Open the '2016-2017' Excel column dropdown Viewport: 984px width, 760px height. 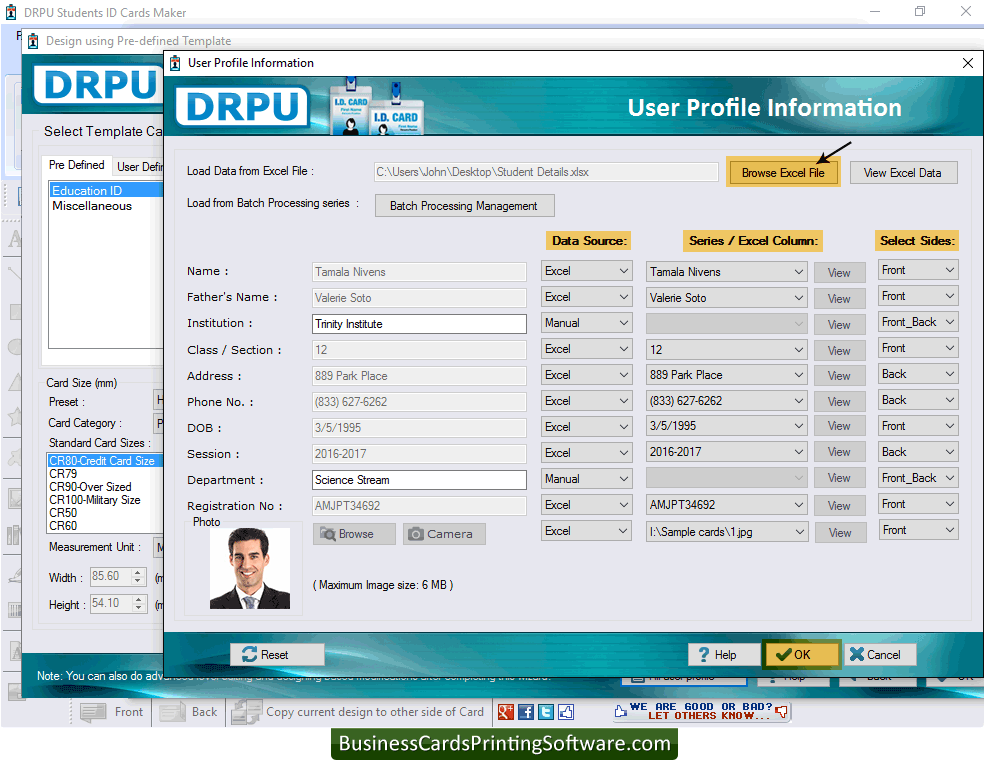tap(726, 452)
